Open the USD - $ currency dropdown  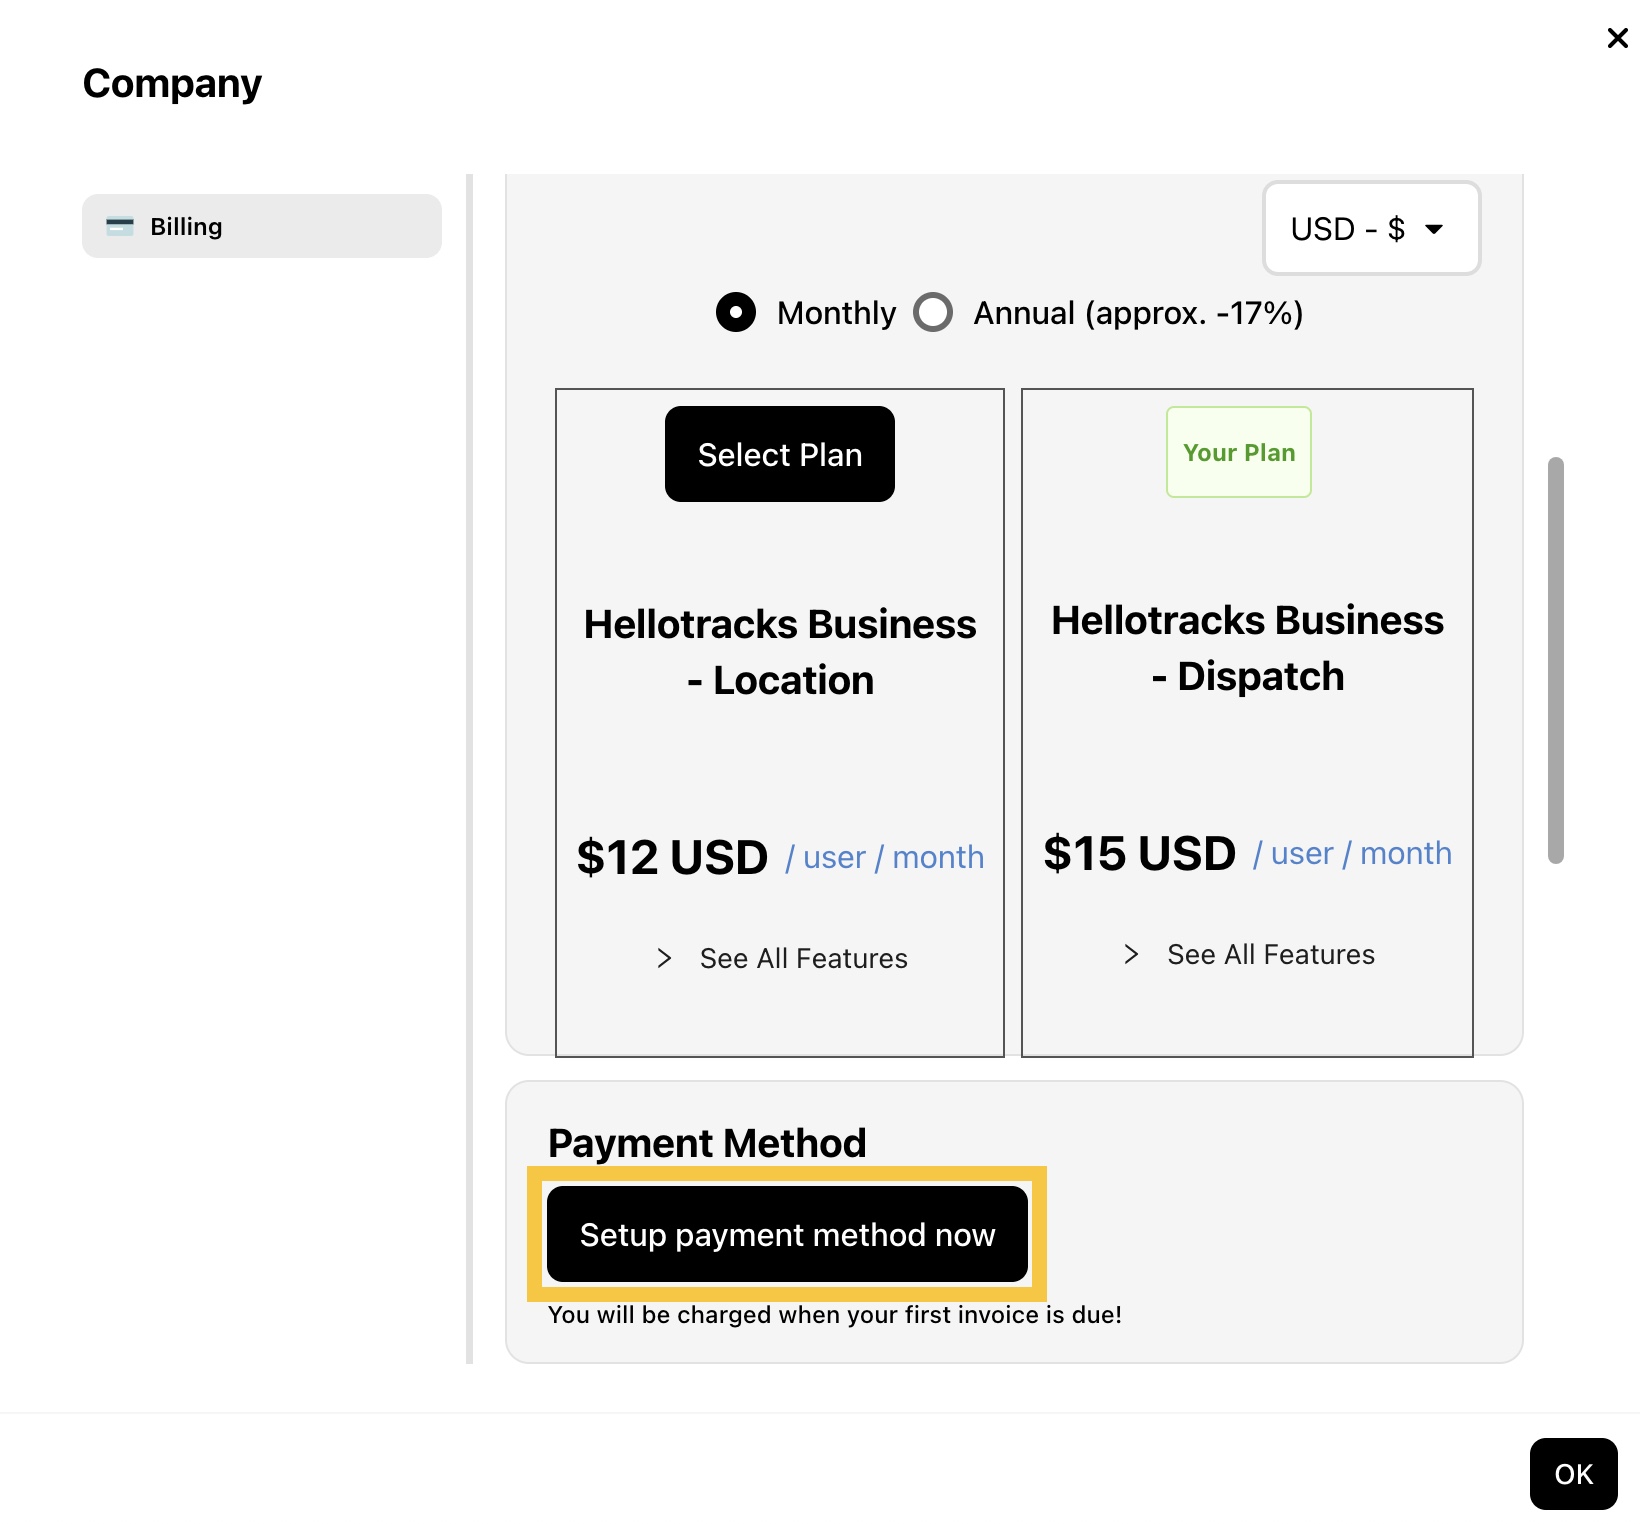point(1371,228)
